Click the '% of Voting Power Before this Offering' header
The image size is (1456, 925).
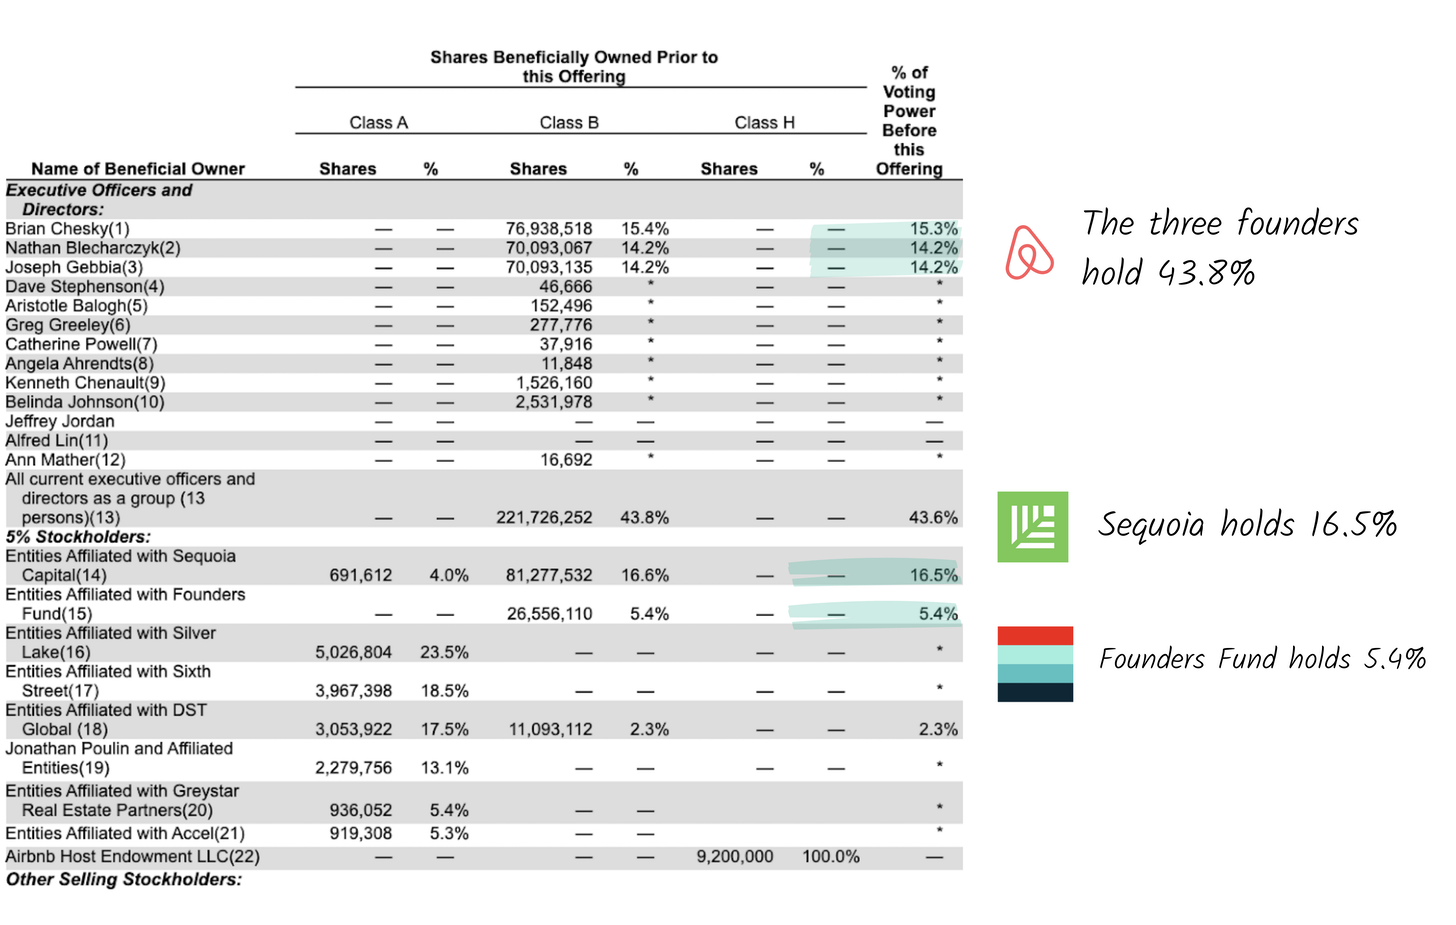coord(909,121)
